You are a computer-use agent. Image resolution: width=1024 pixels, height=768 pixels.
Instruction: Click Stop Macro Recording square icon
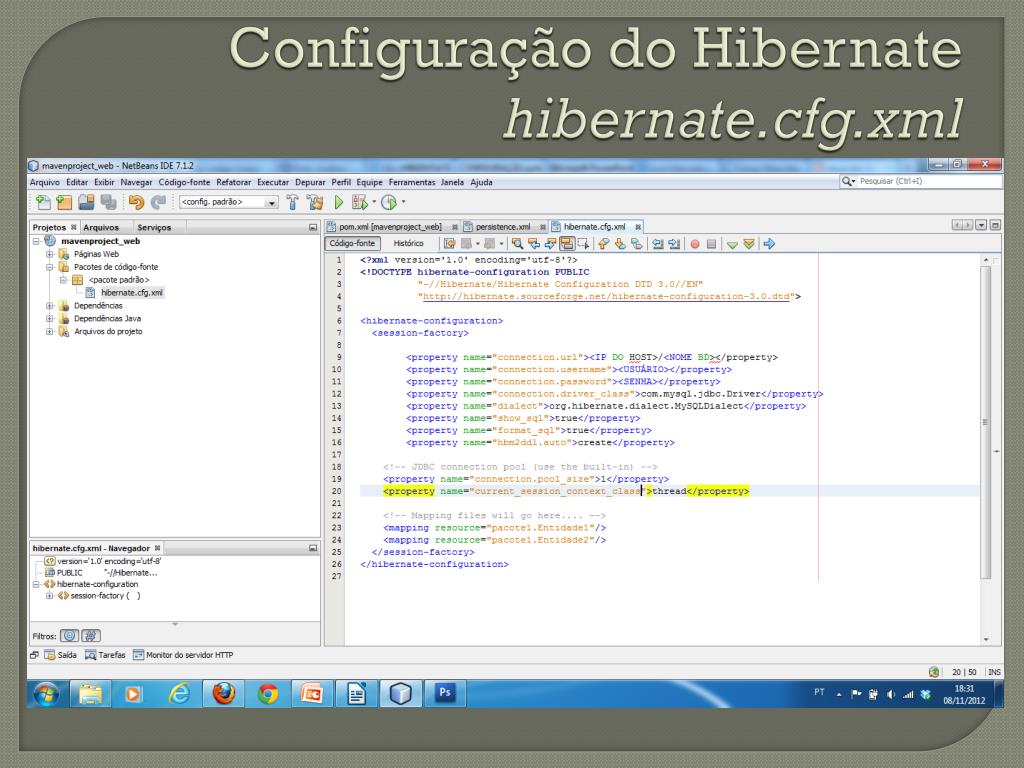click(712, 244)
